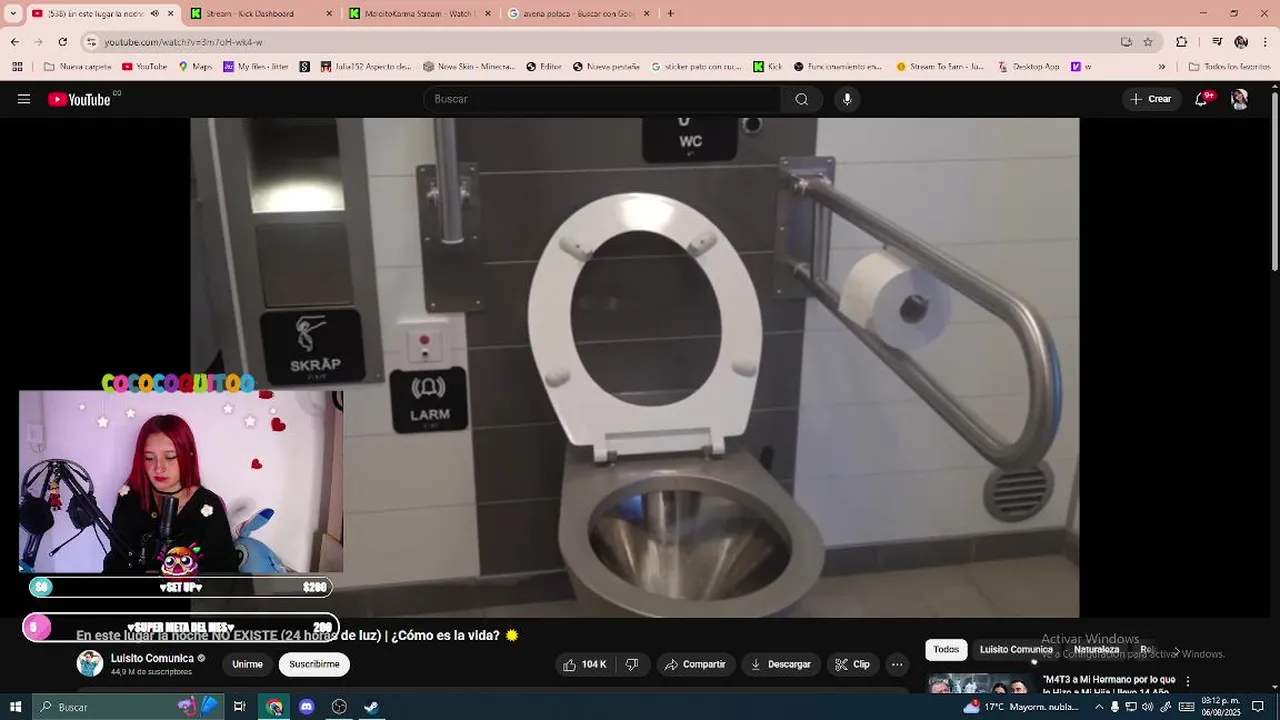This screenshot has height=720, width=1280.
Task: Click the YouTube search magnifier button
Action: (801, 99)
